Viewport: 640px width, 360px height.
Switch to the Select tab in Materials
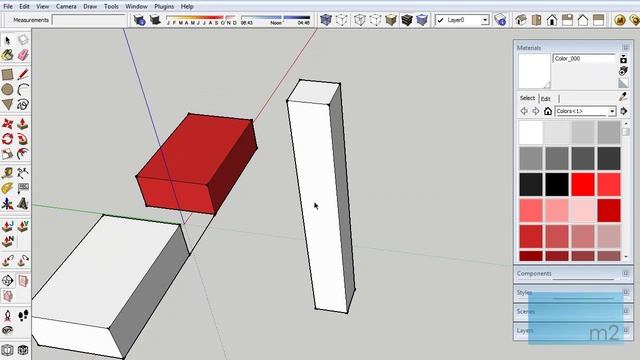527,98
